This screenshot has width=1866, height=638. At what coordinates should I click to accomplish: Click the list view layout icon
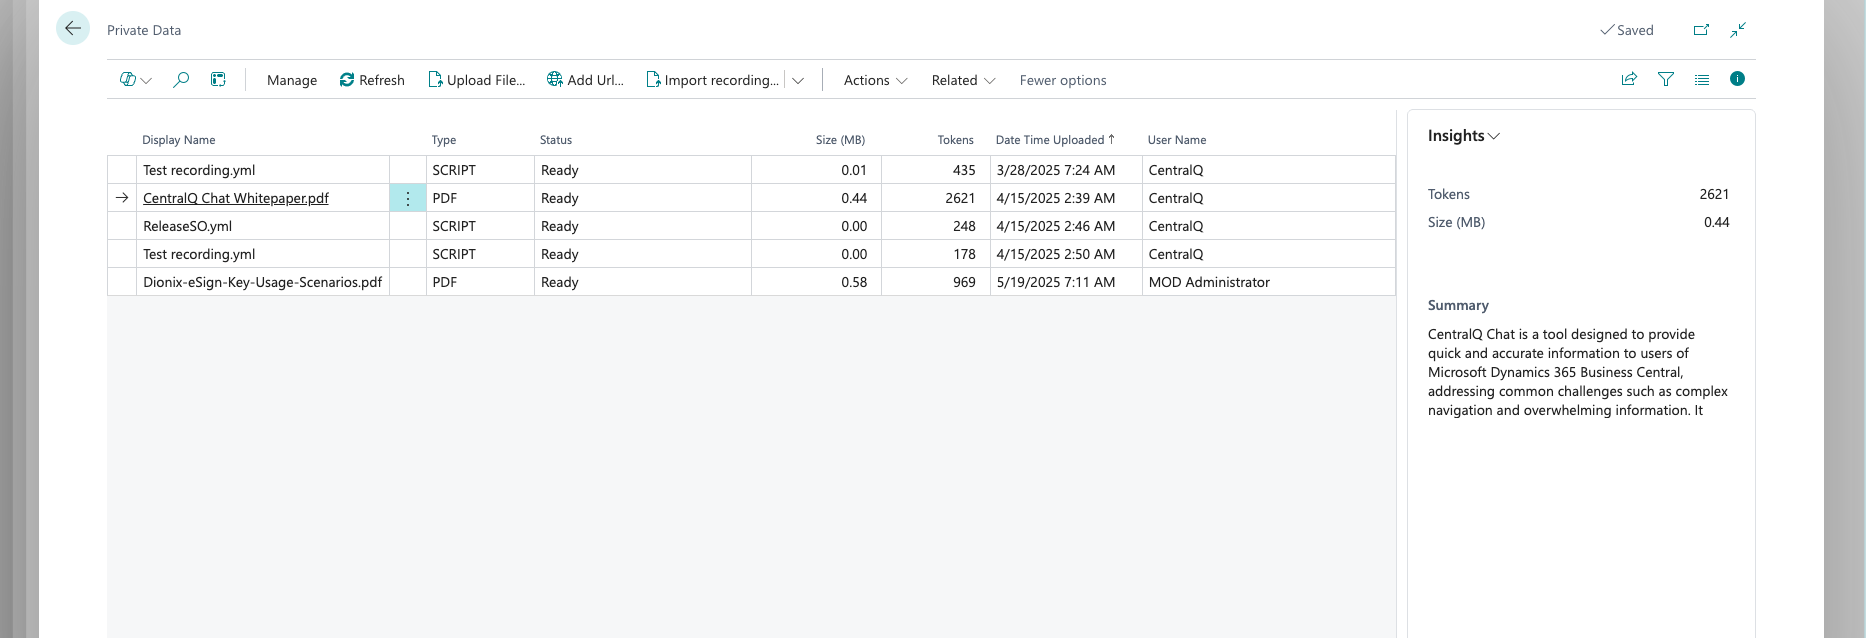coord(1702,79)
